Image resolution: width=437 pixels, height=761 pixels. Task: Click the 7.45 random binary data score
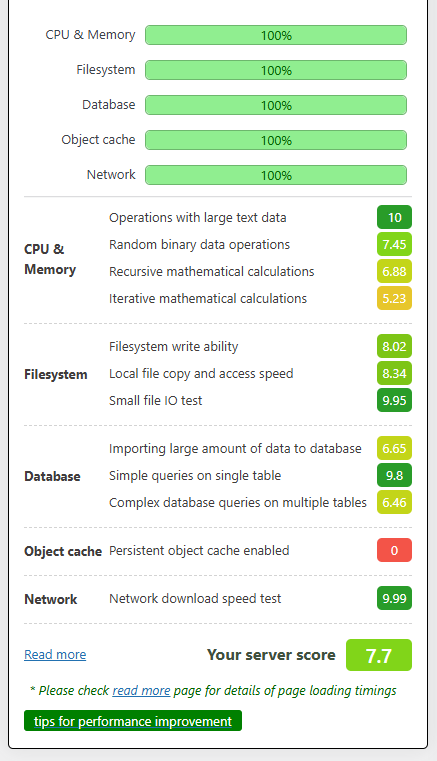coord(394,244)
